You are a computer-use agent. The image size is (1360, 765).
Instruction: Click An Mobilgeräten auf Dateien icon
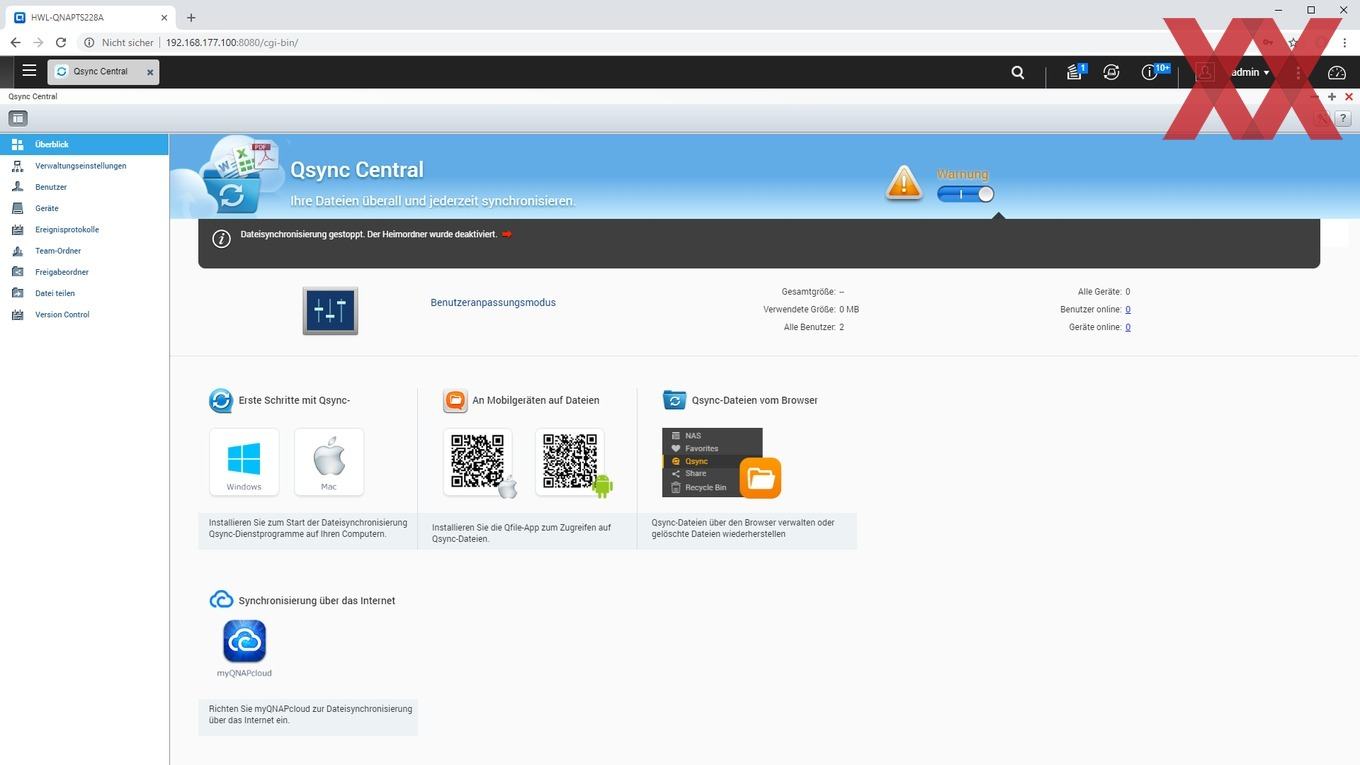pos(455,401)
